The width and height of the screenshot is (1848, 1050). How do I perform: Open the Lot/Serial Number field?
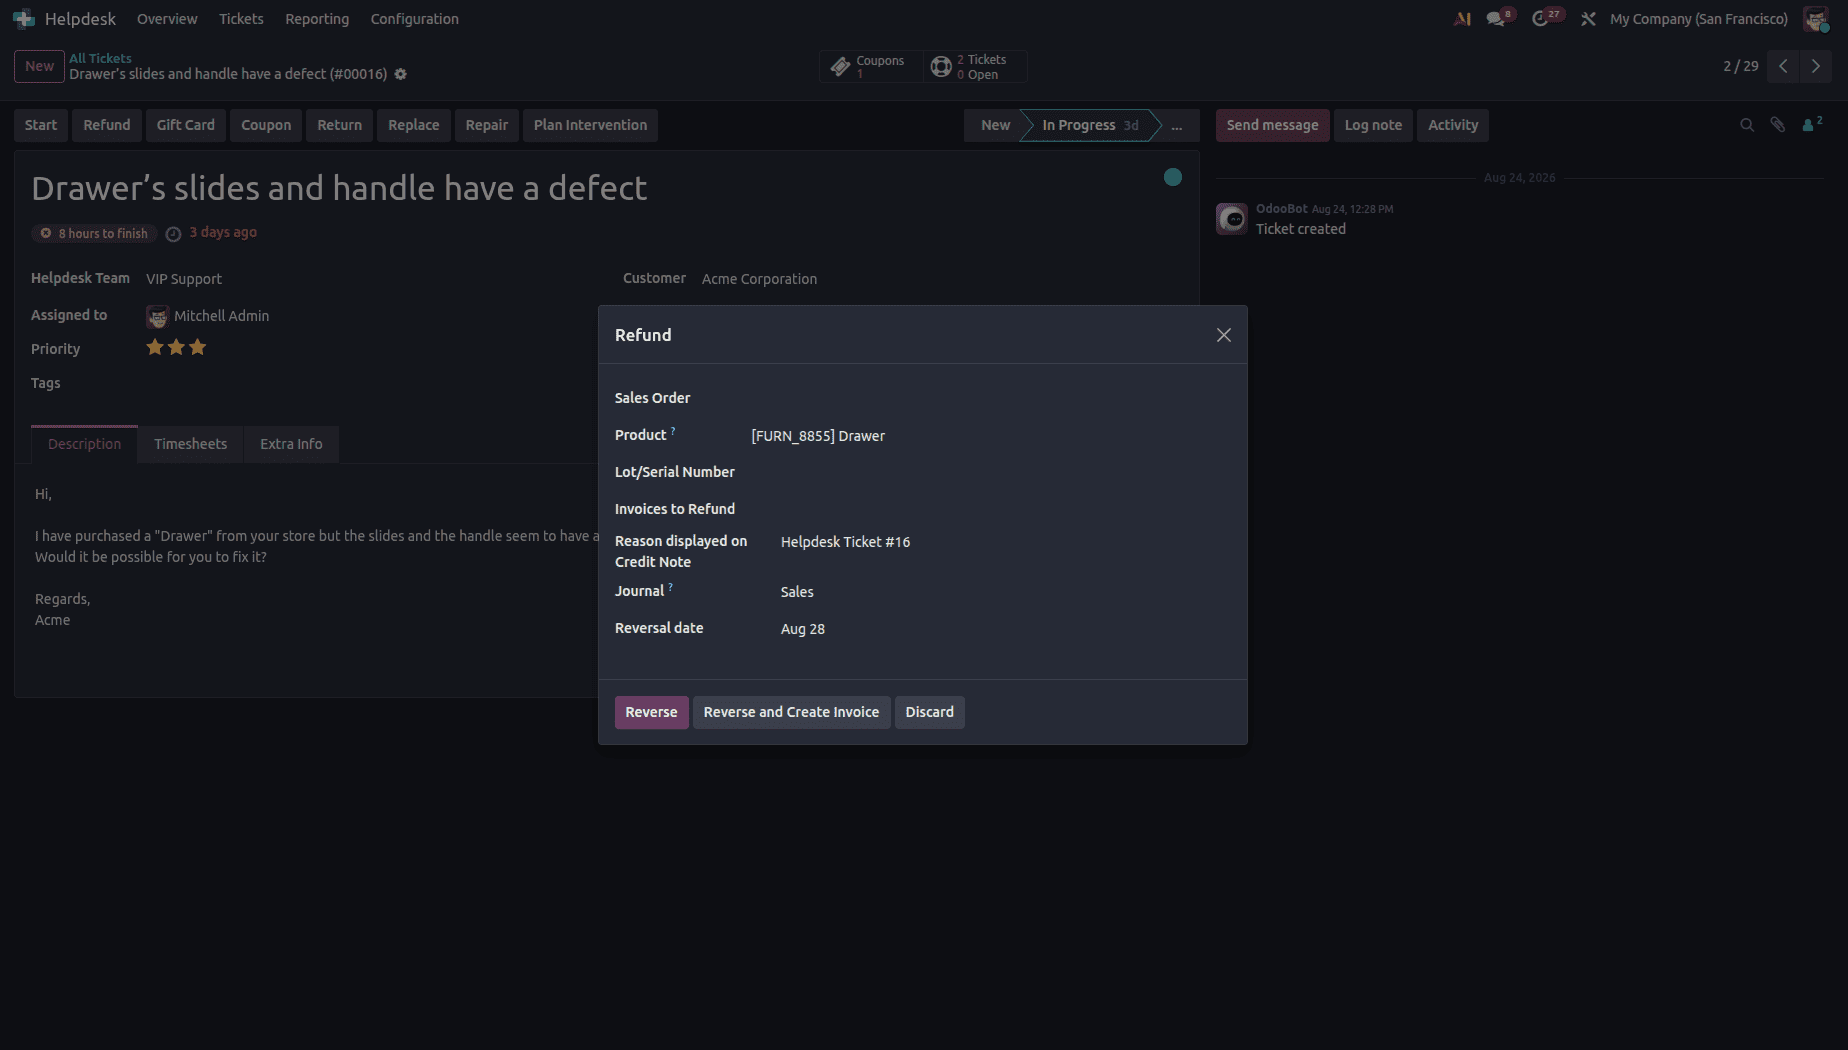click(x=990, y=472)
